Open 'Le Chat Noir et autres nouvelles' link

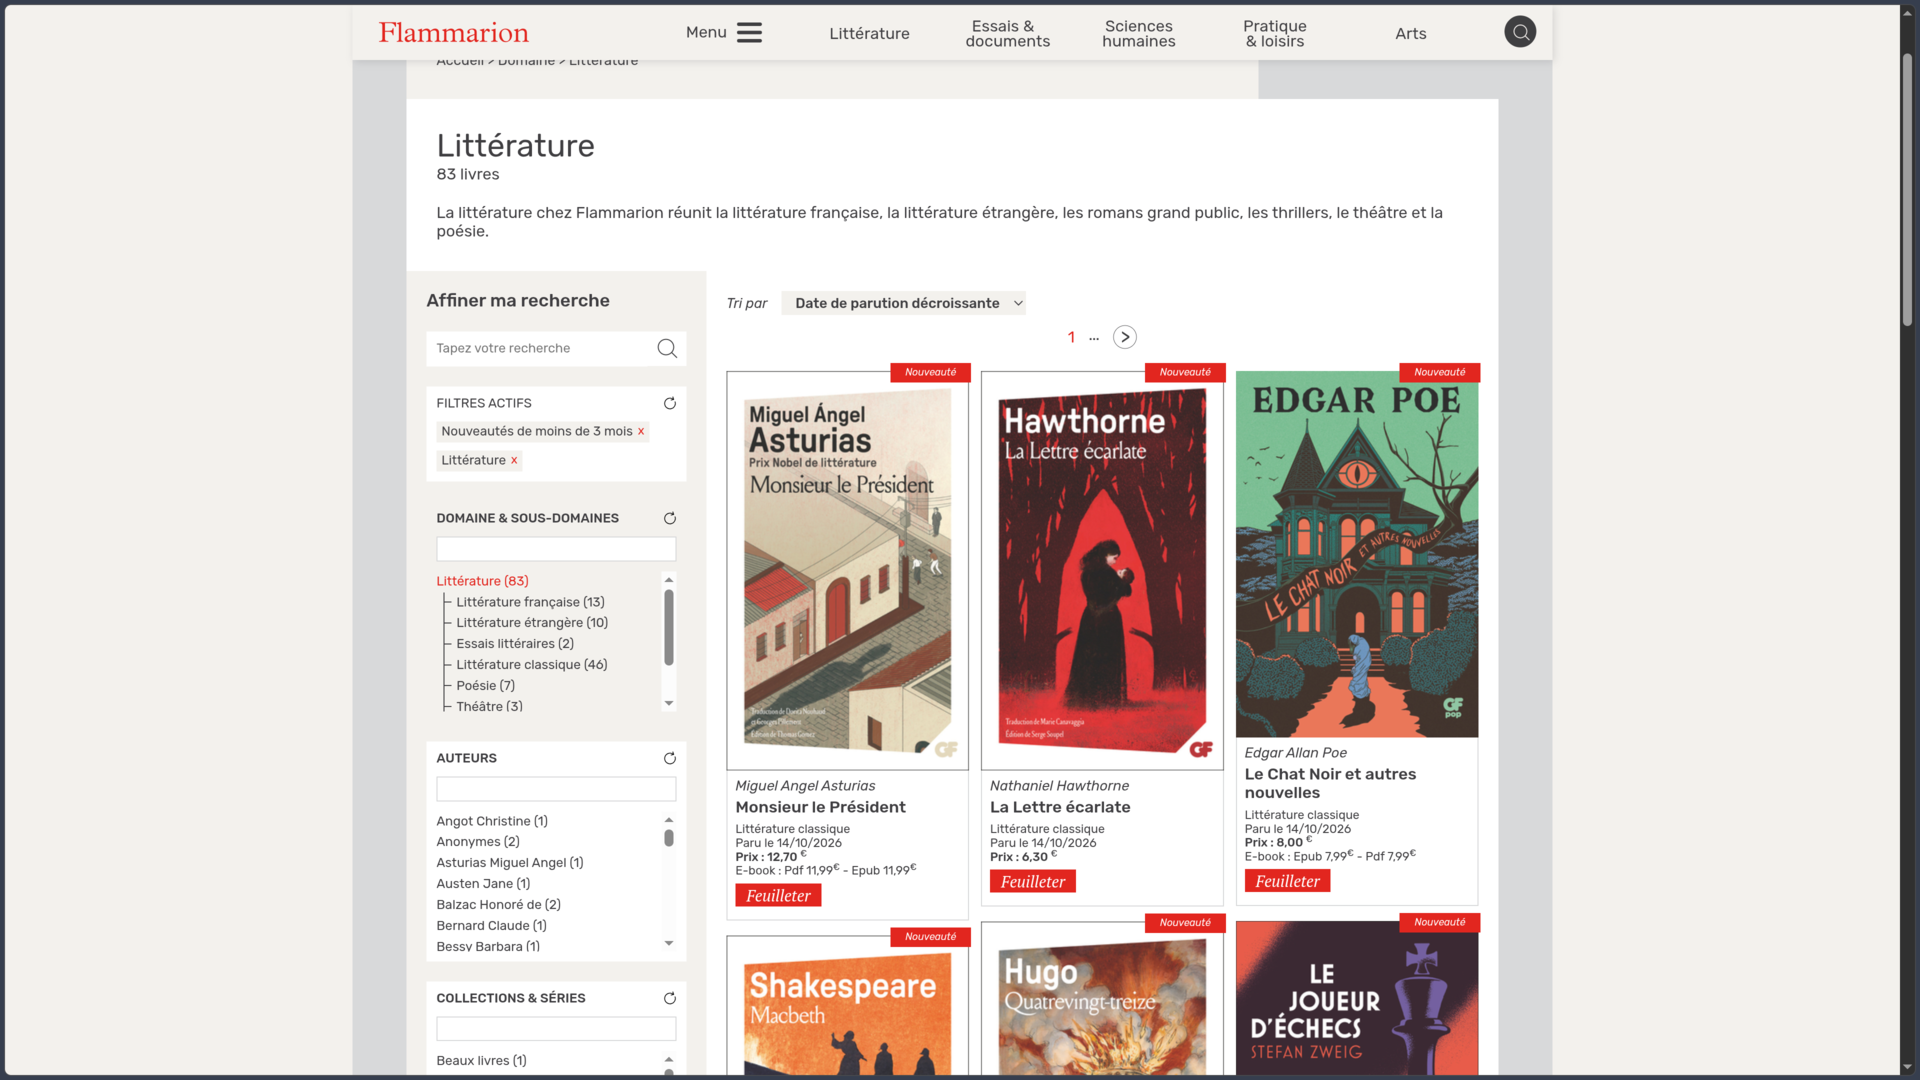tap(1330, 783)
